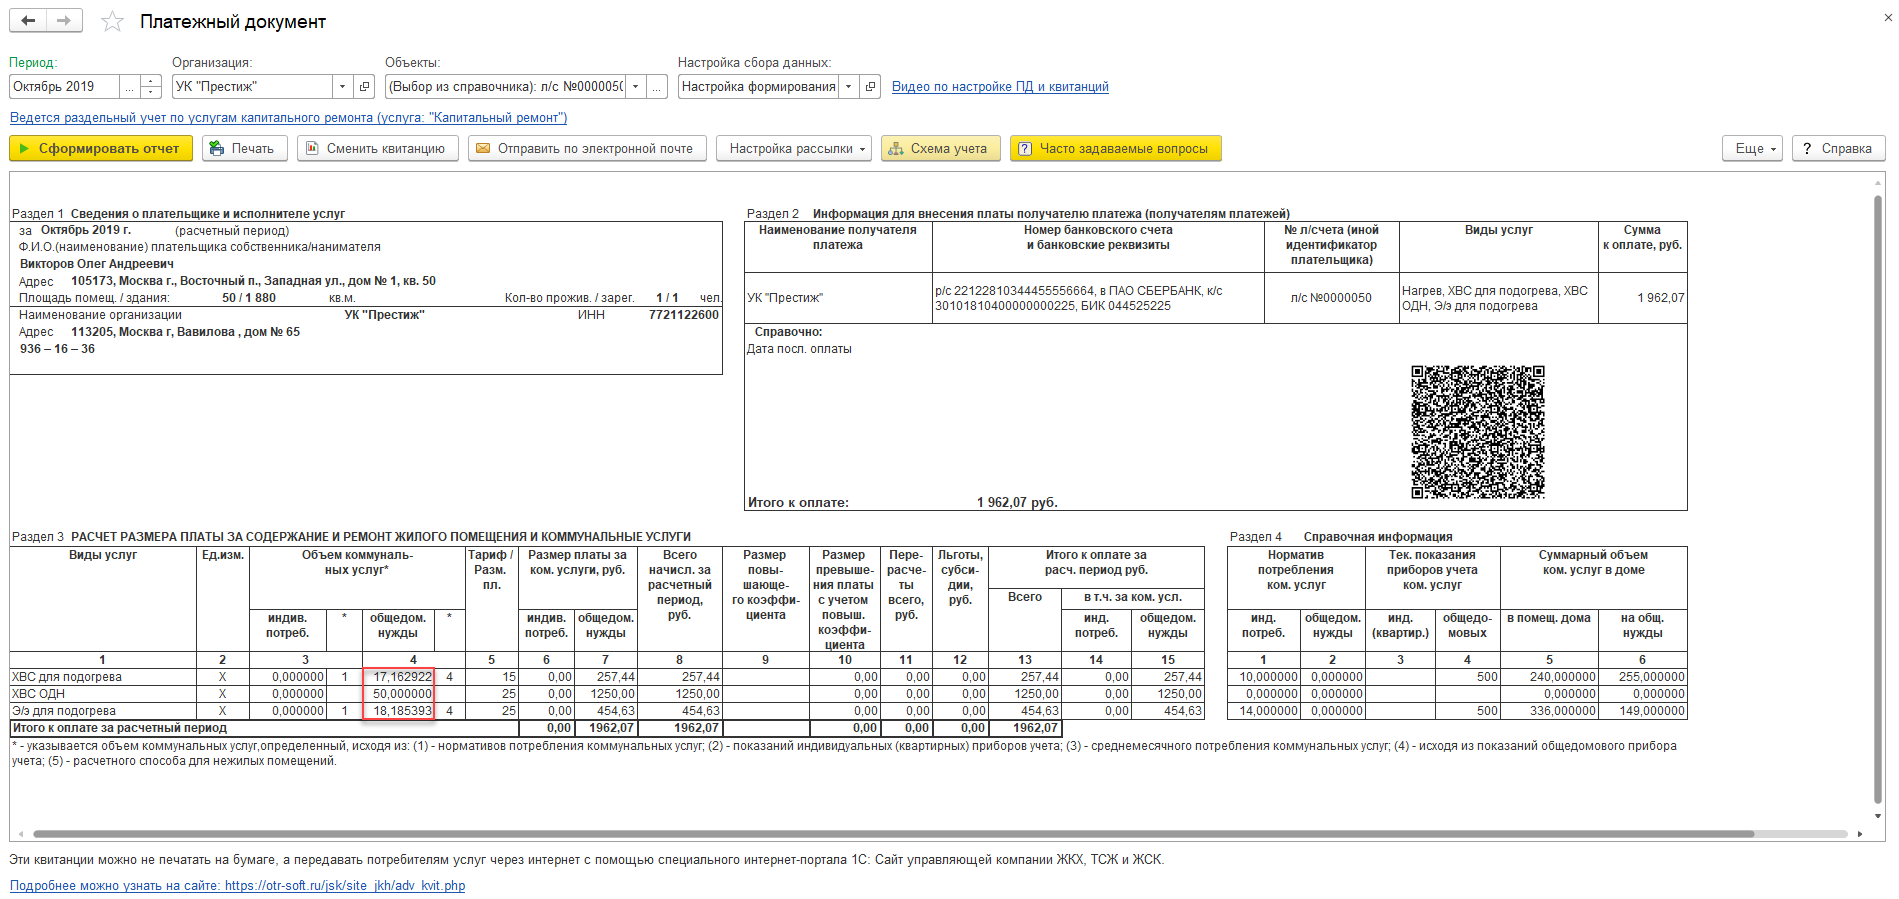Click the horizontal scrollbar of the report
1899x899 pixels.
[893, 833]
